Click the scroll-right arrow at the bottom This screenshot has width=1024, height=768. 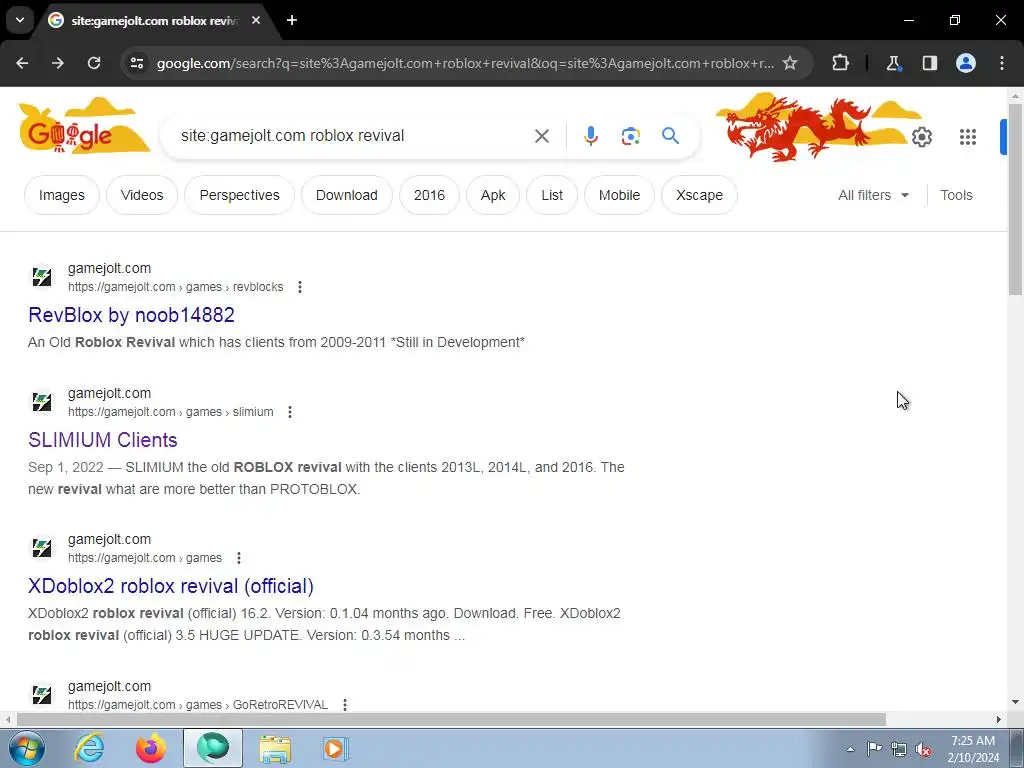tap(999, 720)
